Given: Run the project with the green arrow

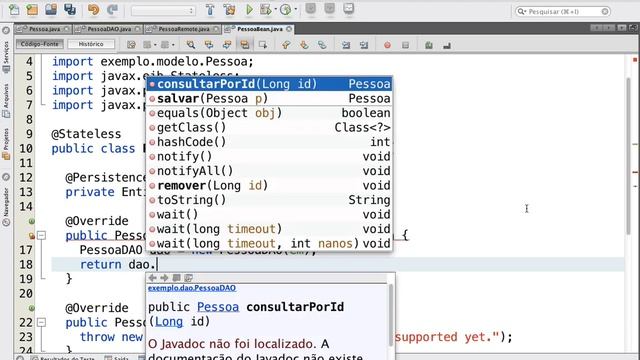Looking at the screenshot, I should click(x=249, y=9).
